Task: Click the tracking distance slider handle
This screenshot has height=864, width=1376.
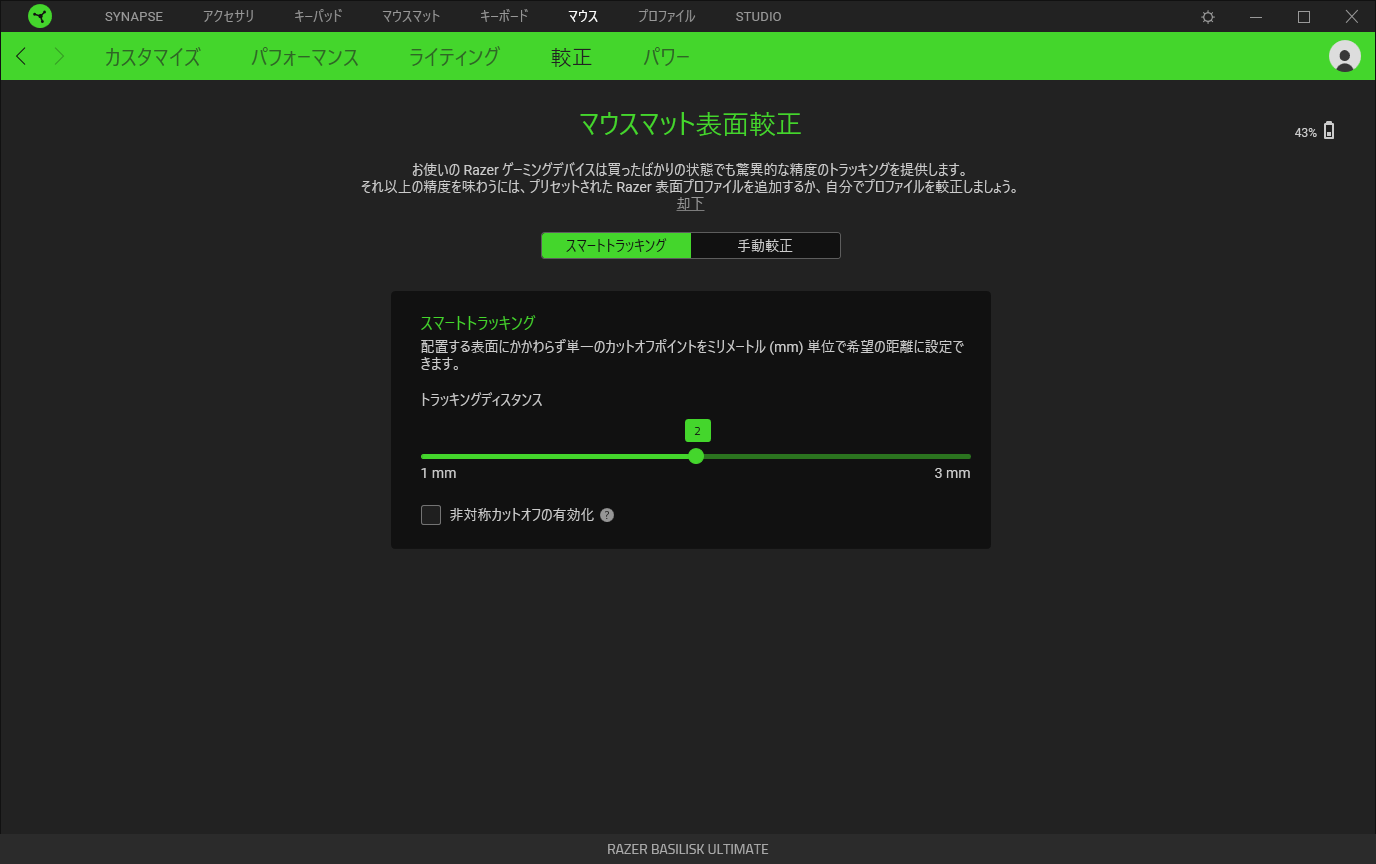Action: pyautogui.click(x=696, y=456)
